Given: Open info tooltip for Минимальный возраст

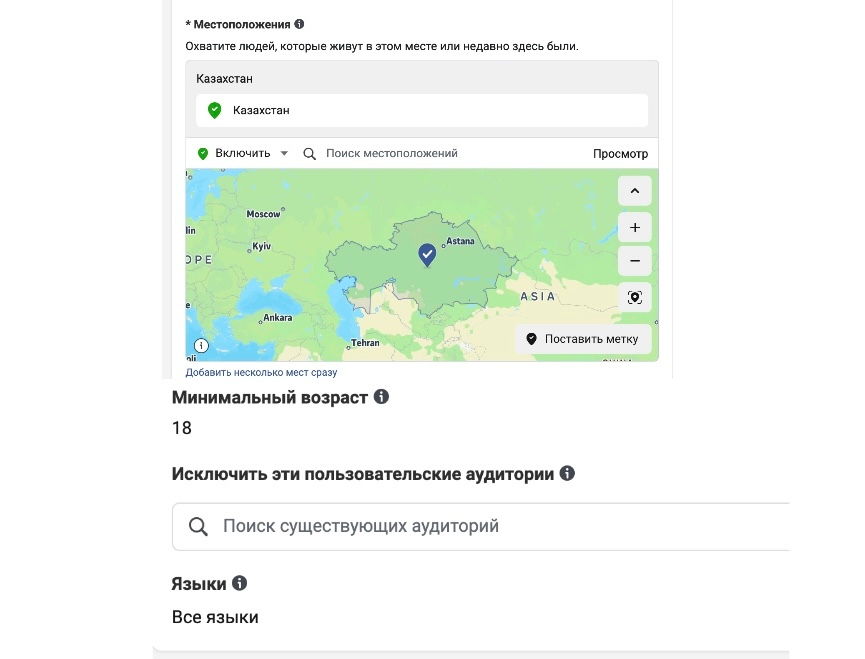Looking at the screenshot, I should point(380,397).
